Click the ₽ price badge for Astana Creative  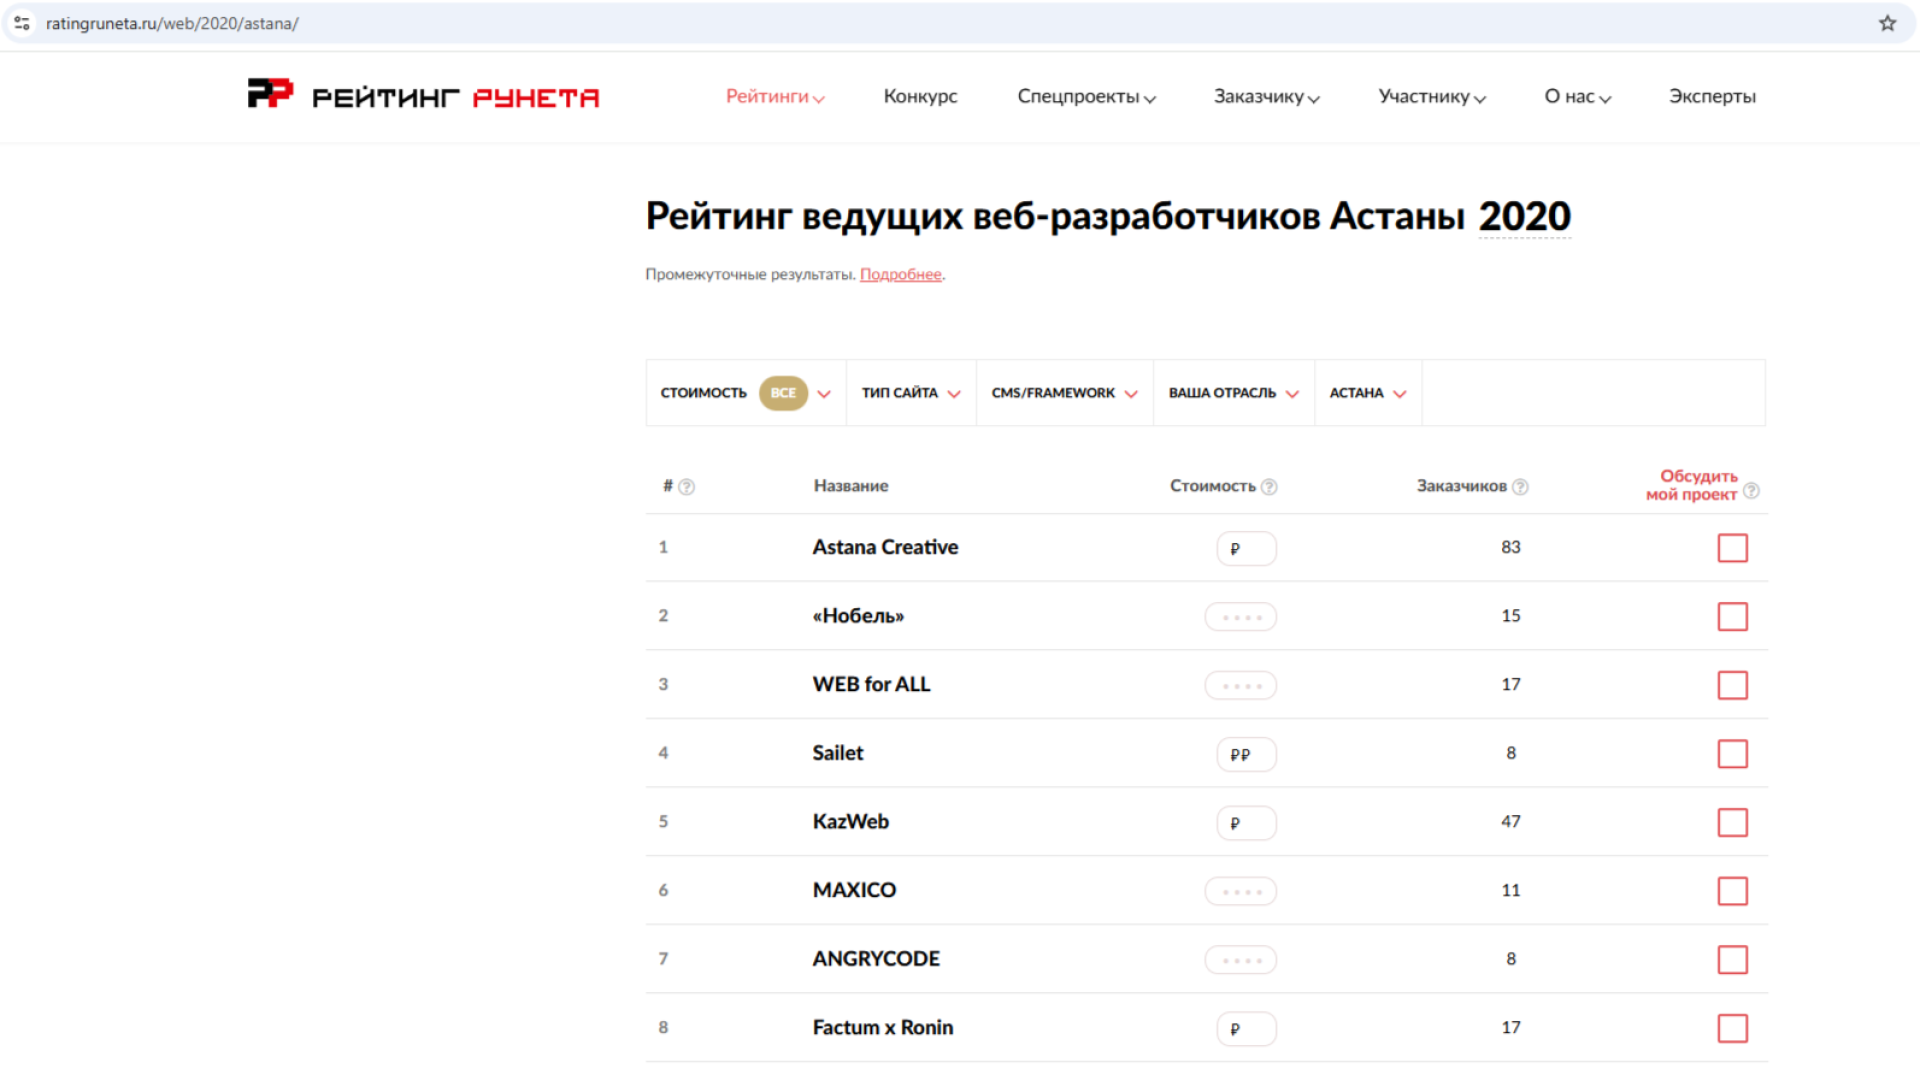click(x=1245, y=548)
